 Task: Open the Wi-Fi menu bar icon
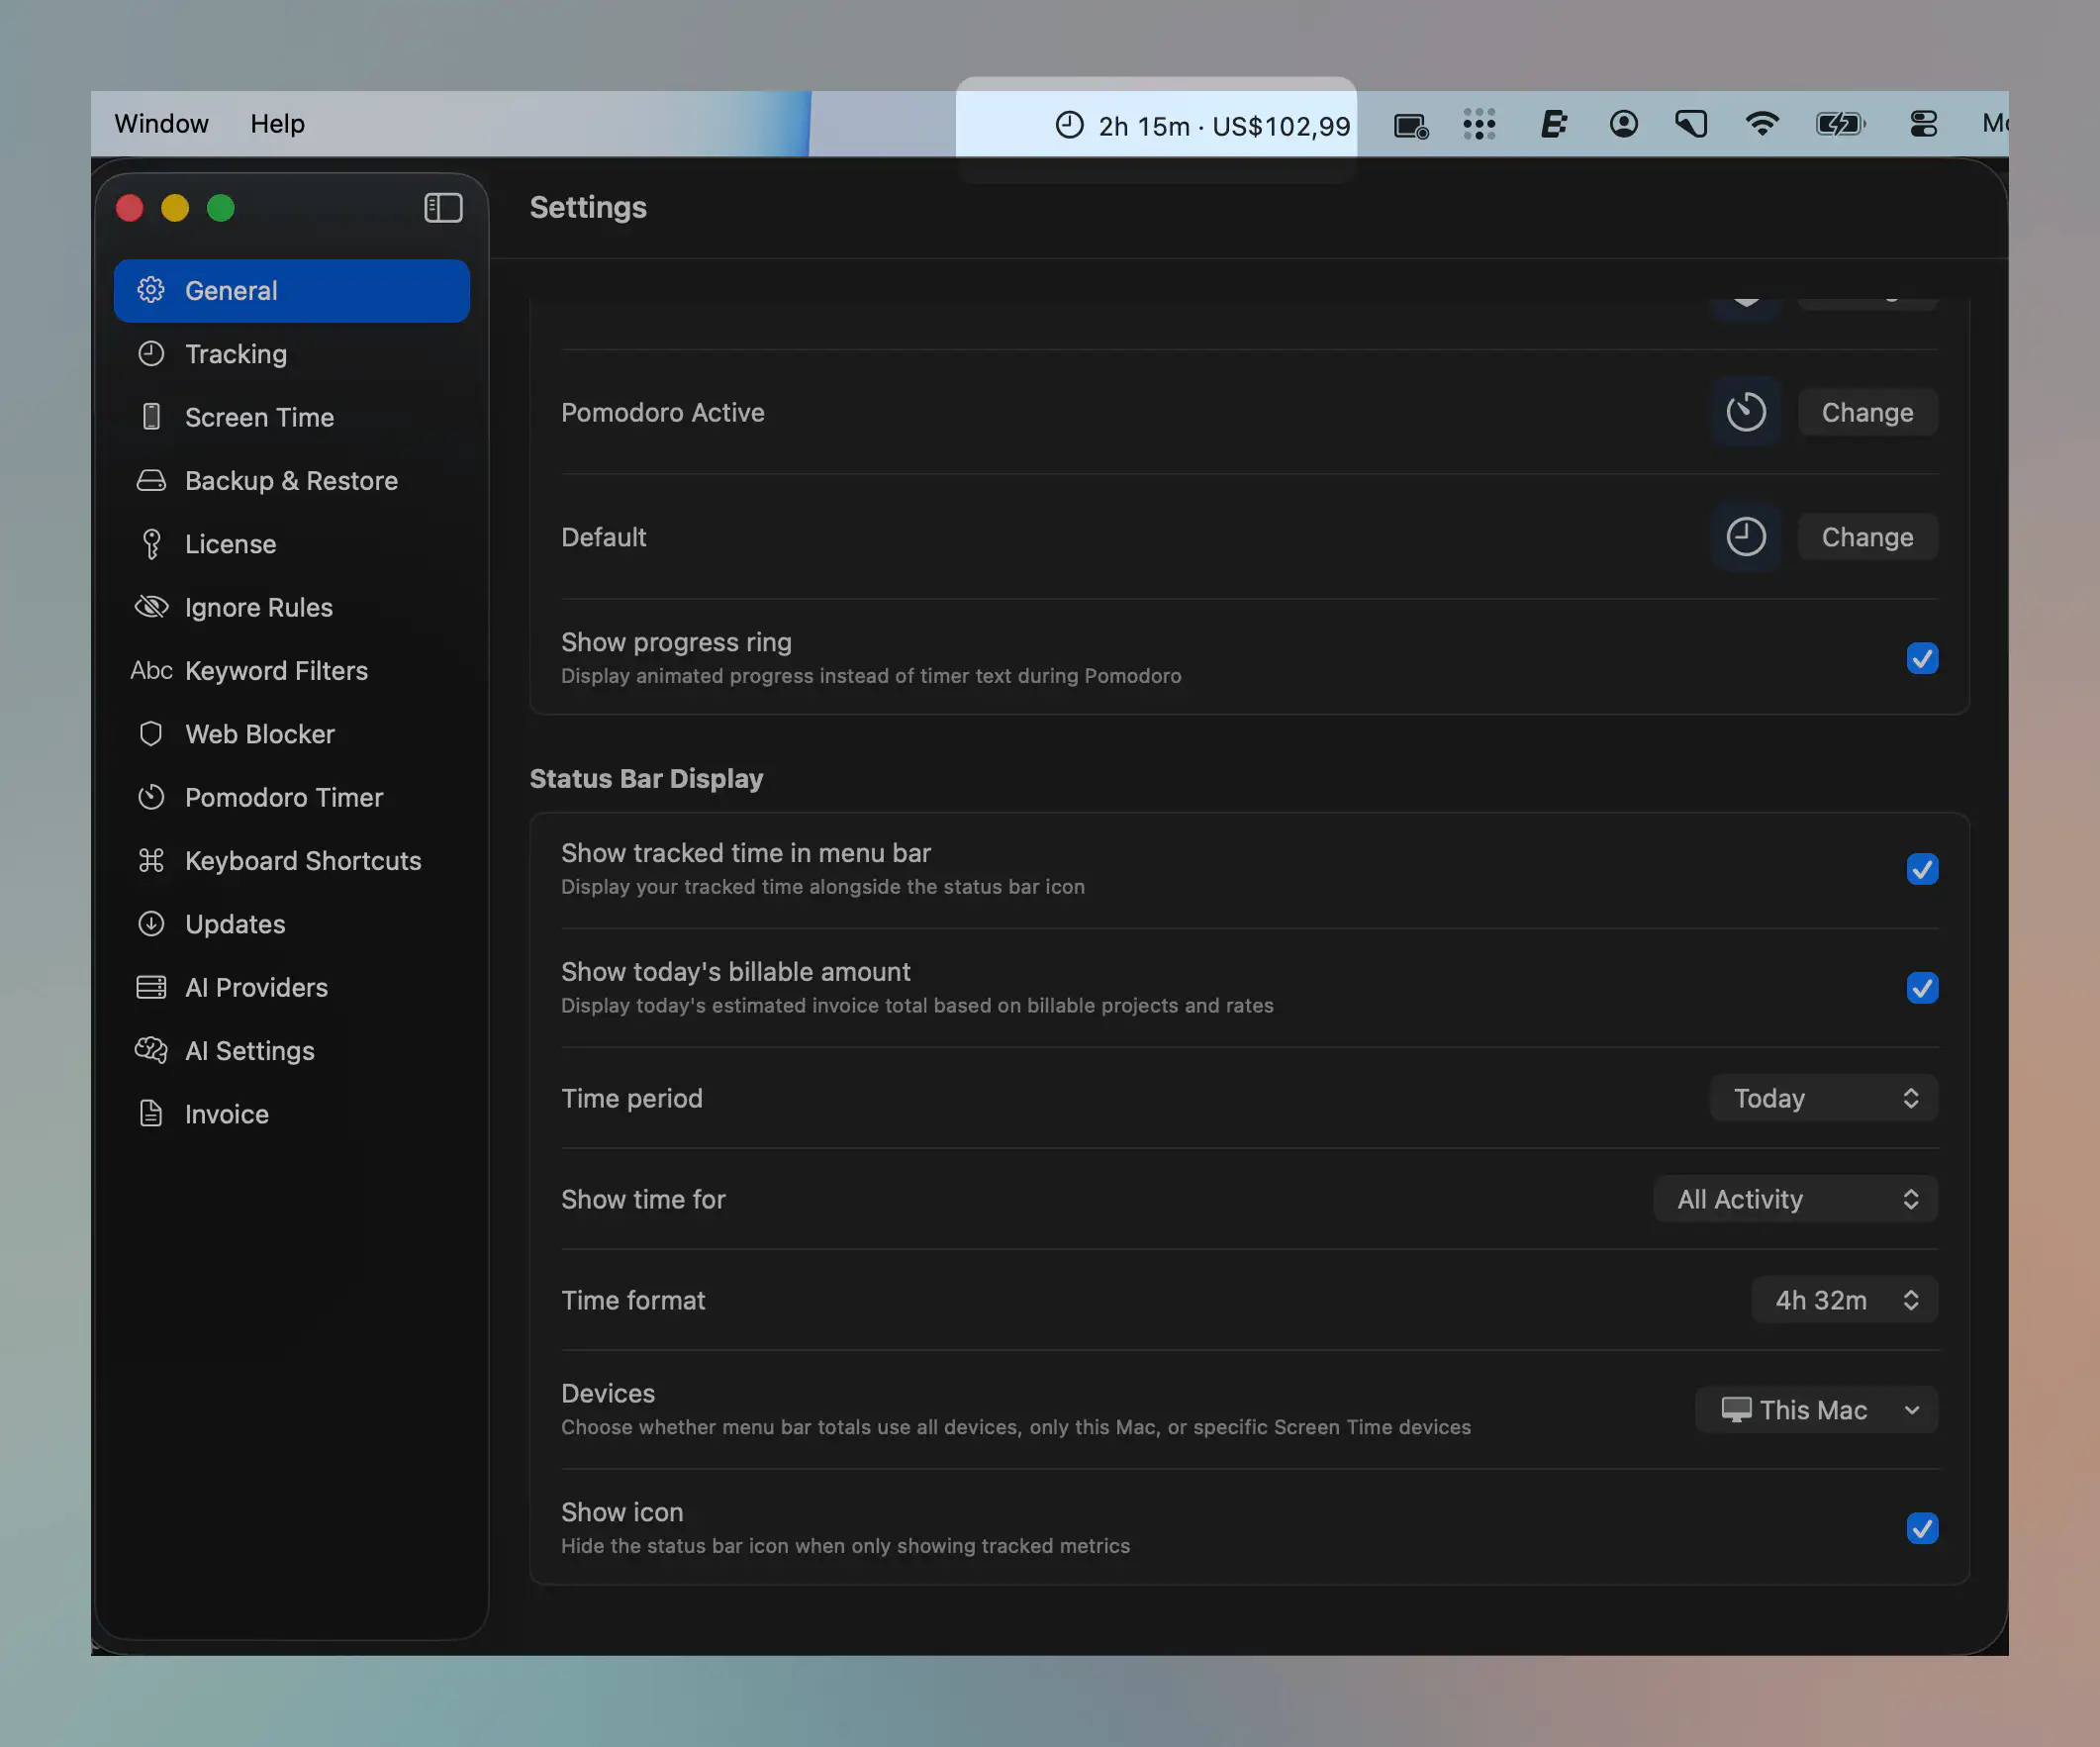coord(1762,124)
